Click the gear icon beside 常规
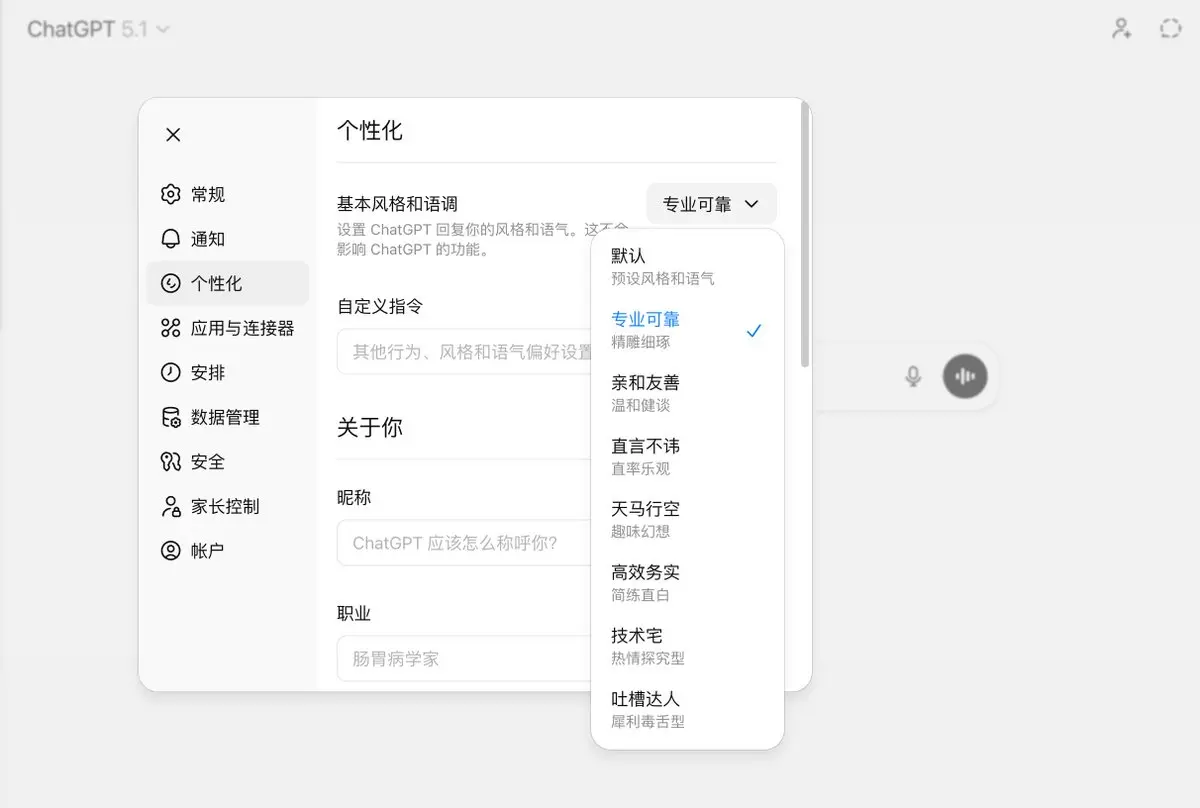This screenshot has height=808, width=1200. [171, 194]
